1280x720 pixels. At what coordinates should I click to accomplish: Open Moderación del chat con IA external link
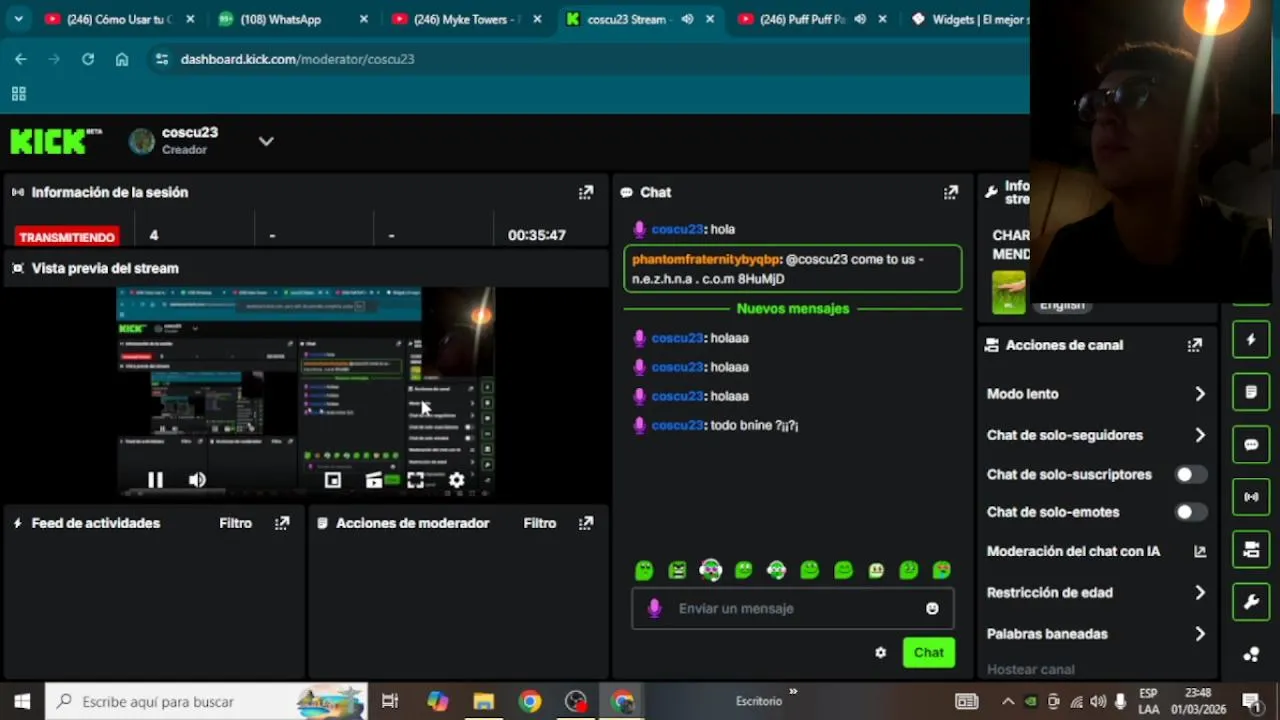1200,551
